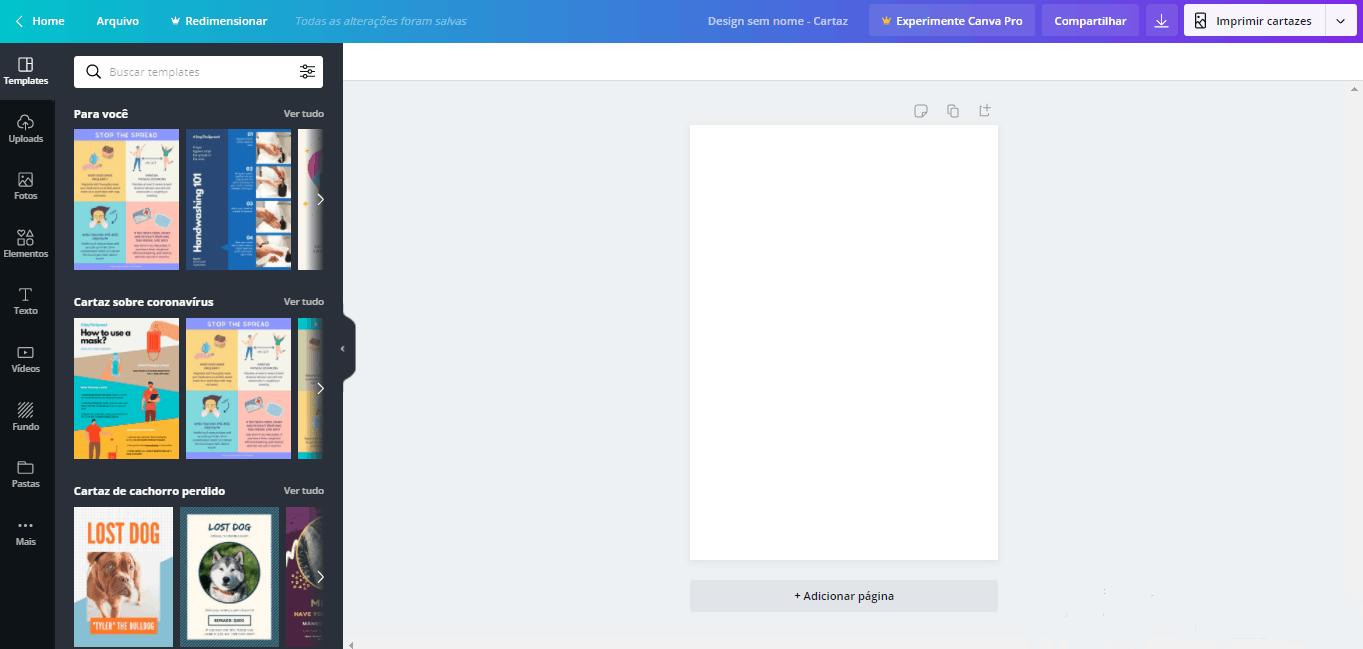The width and height of the screenshot is (1363, 649).
Task: Open the Redimensionar menu
Action: [x=219, y=21]
